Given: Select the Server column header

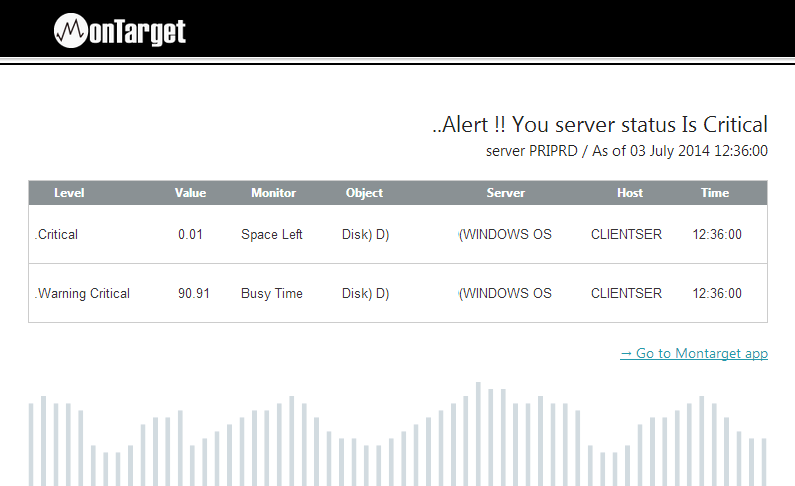Looking at the screenshot, I should [x=505, y=193].
